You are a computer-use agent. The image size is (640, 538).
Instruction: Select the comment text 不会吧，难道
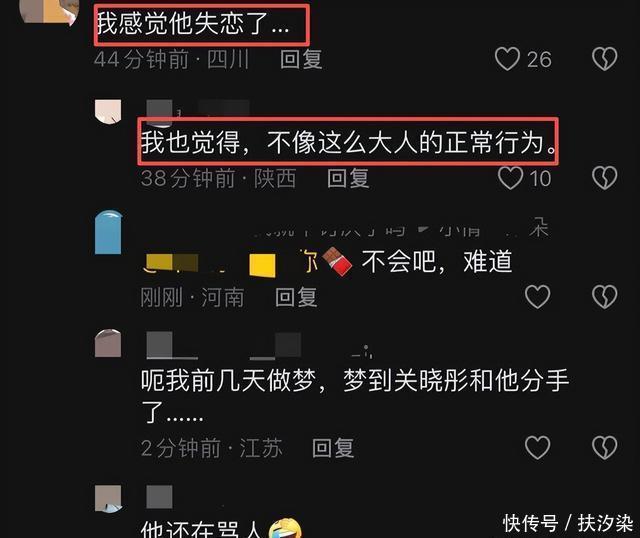coord(437,261)
